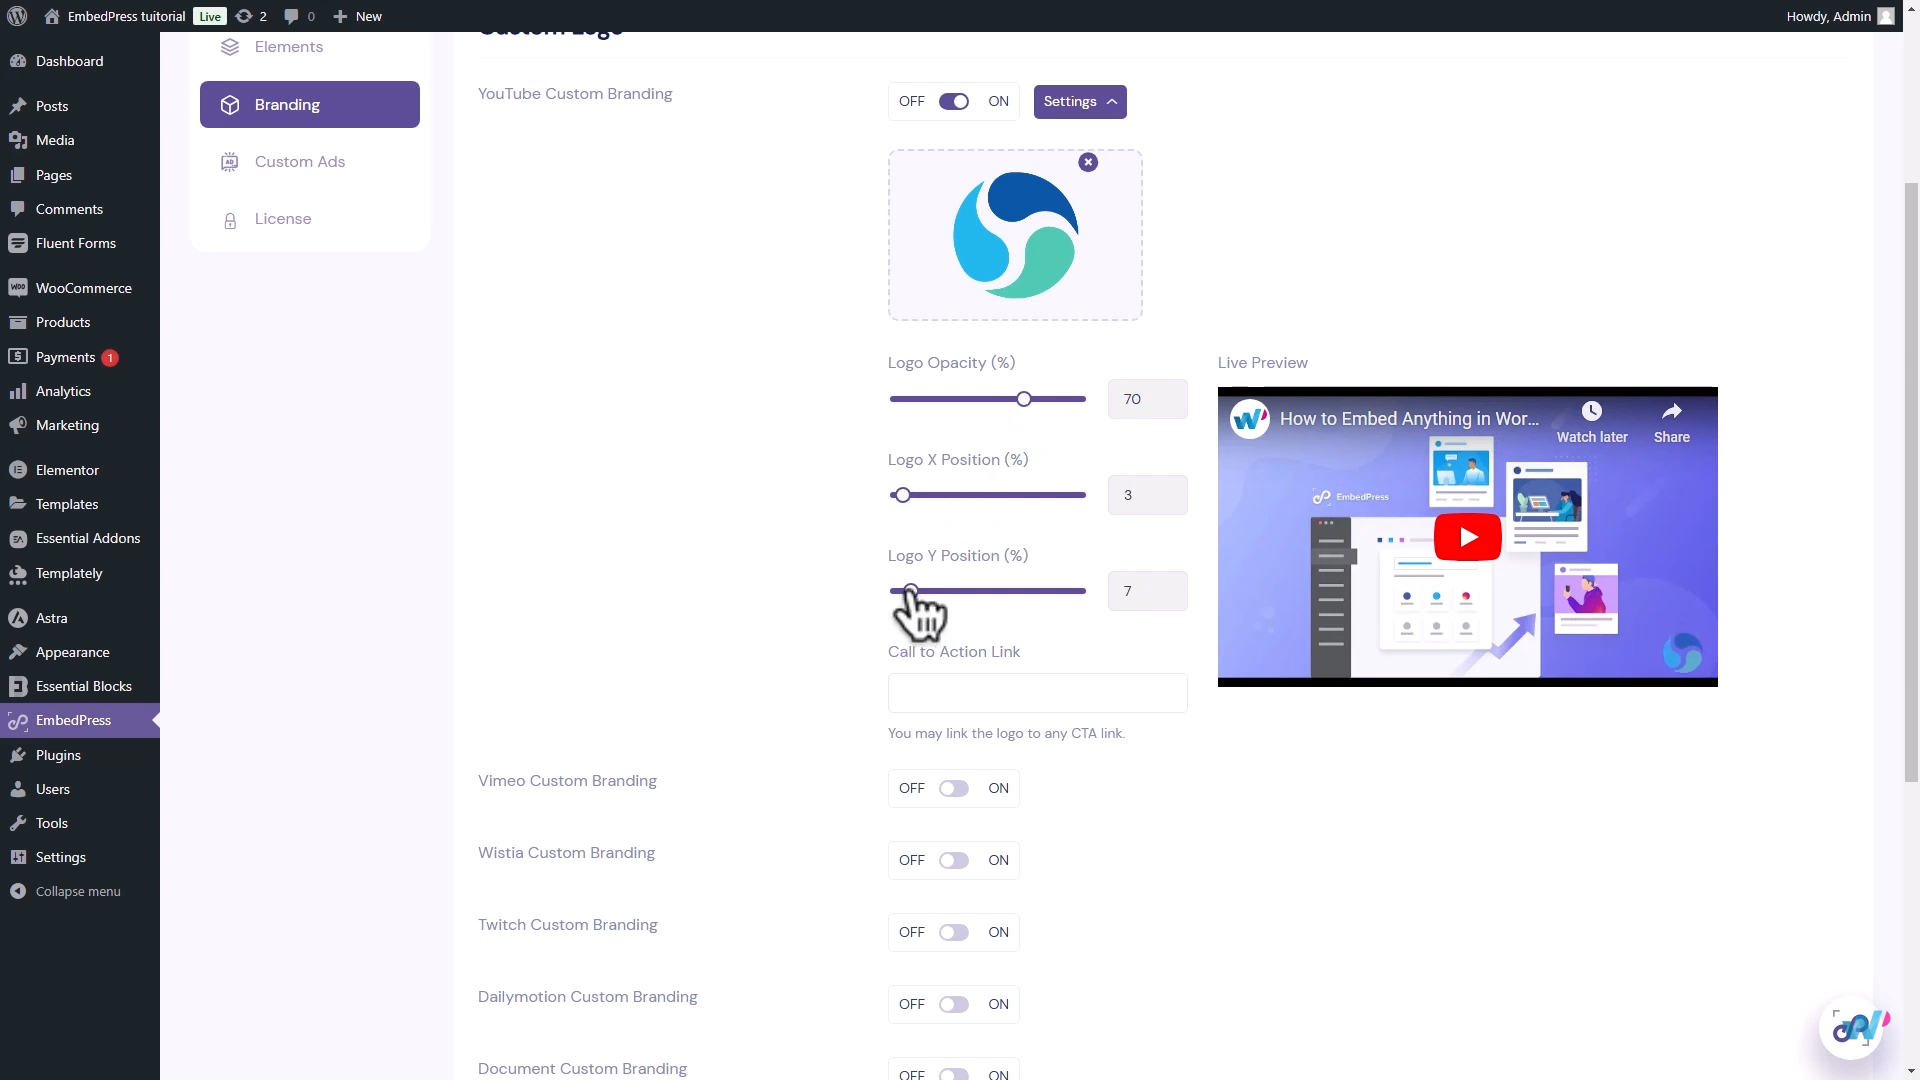Go to WooCommerce in sidebar menu
Image resolution: width=1920 pixels, height=1080 pixels.
[x=83, y=288]
